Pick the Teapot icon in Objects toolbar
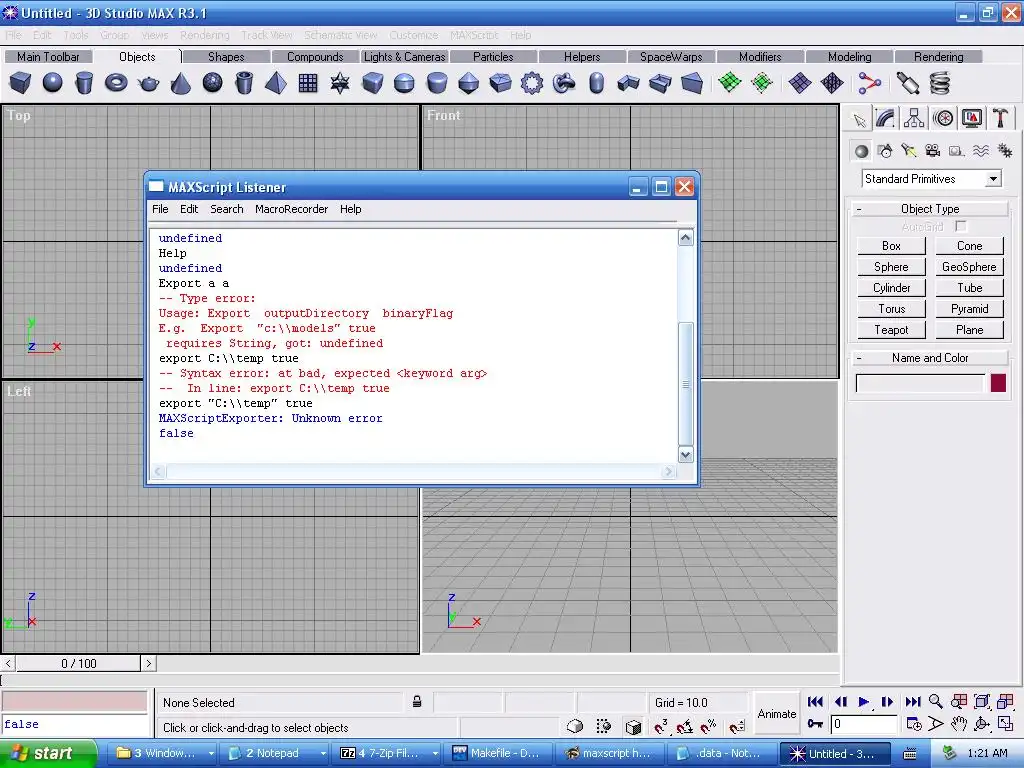The height and width of the screenshot is (768, 1024). (x=148, y=83)
